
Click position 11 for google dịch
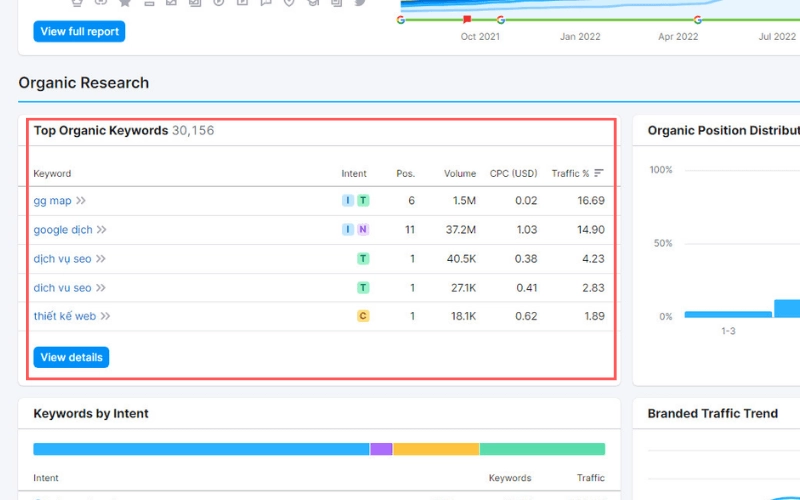[x=410, y=230]
